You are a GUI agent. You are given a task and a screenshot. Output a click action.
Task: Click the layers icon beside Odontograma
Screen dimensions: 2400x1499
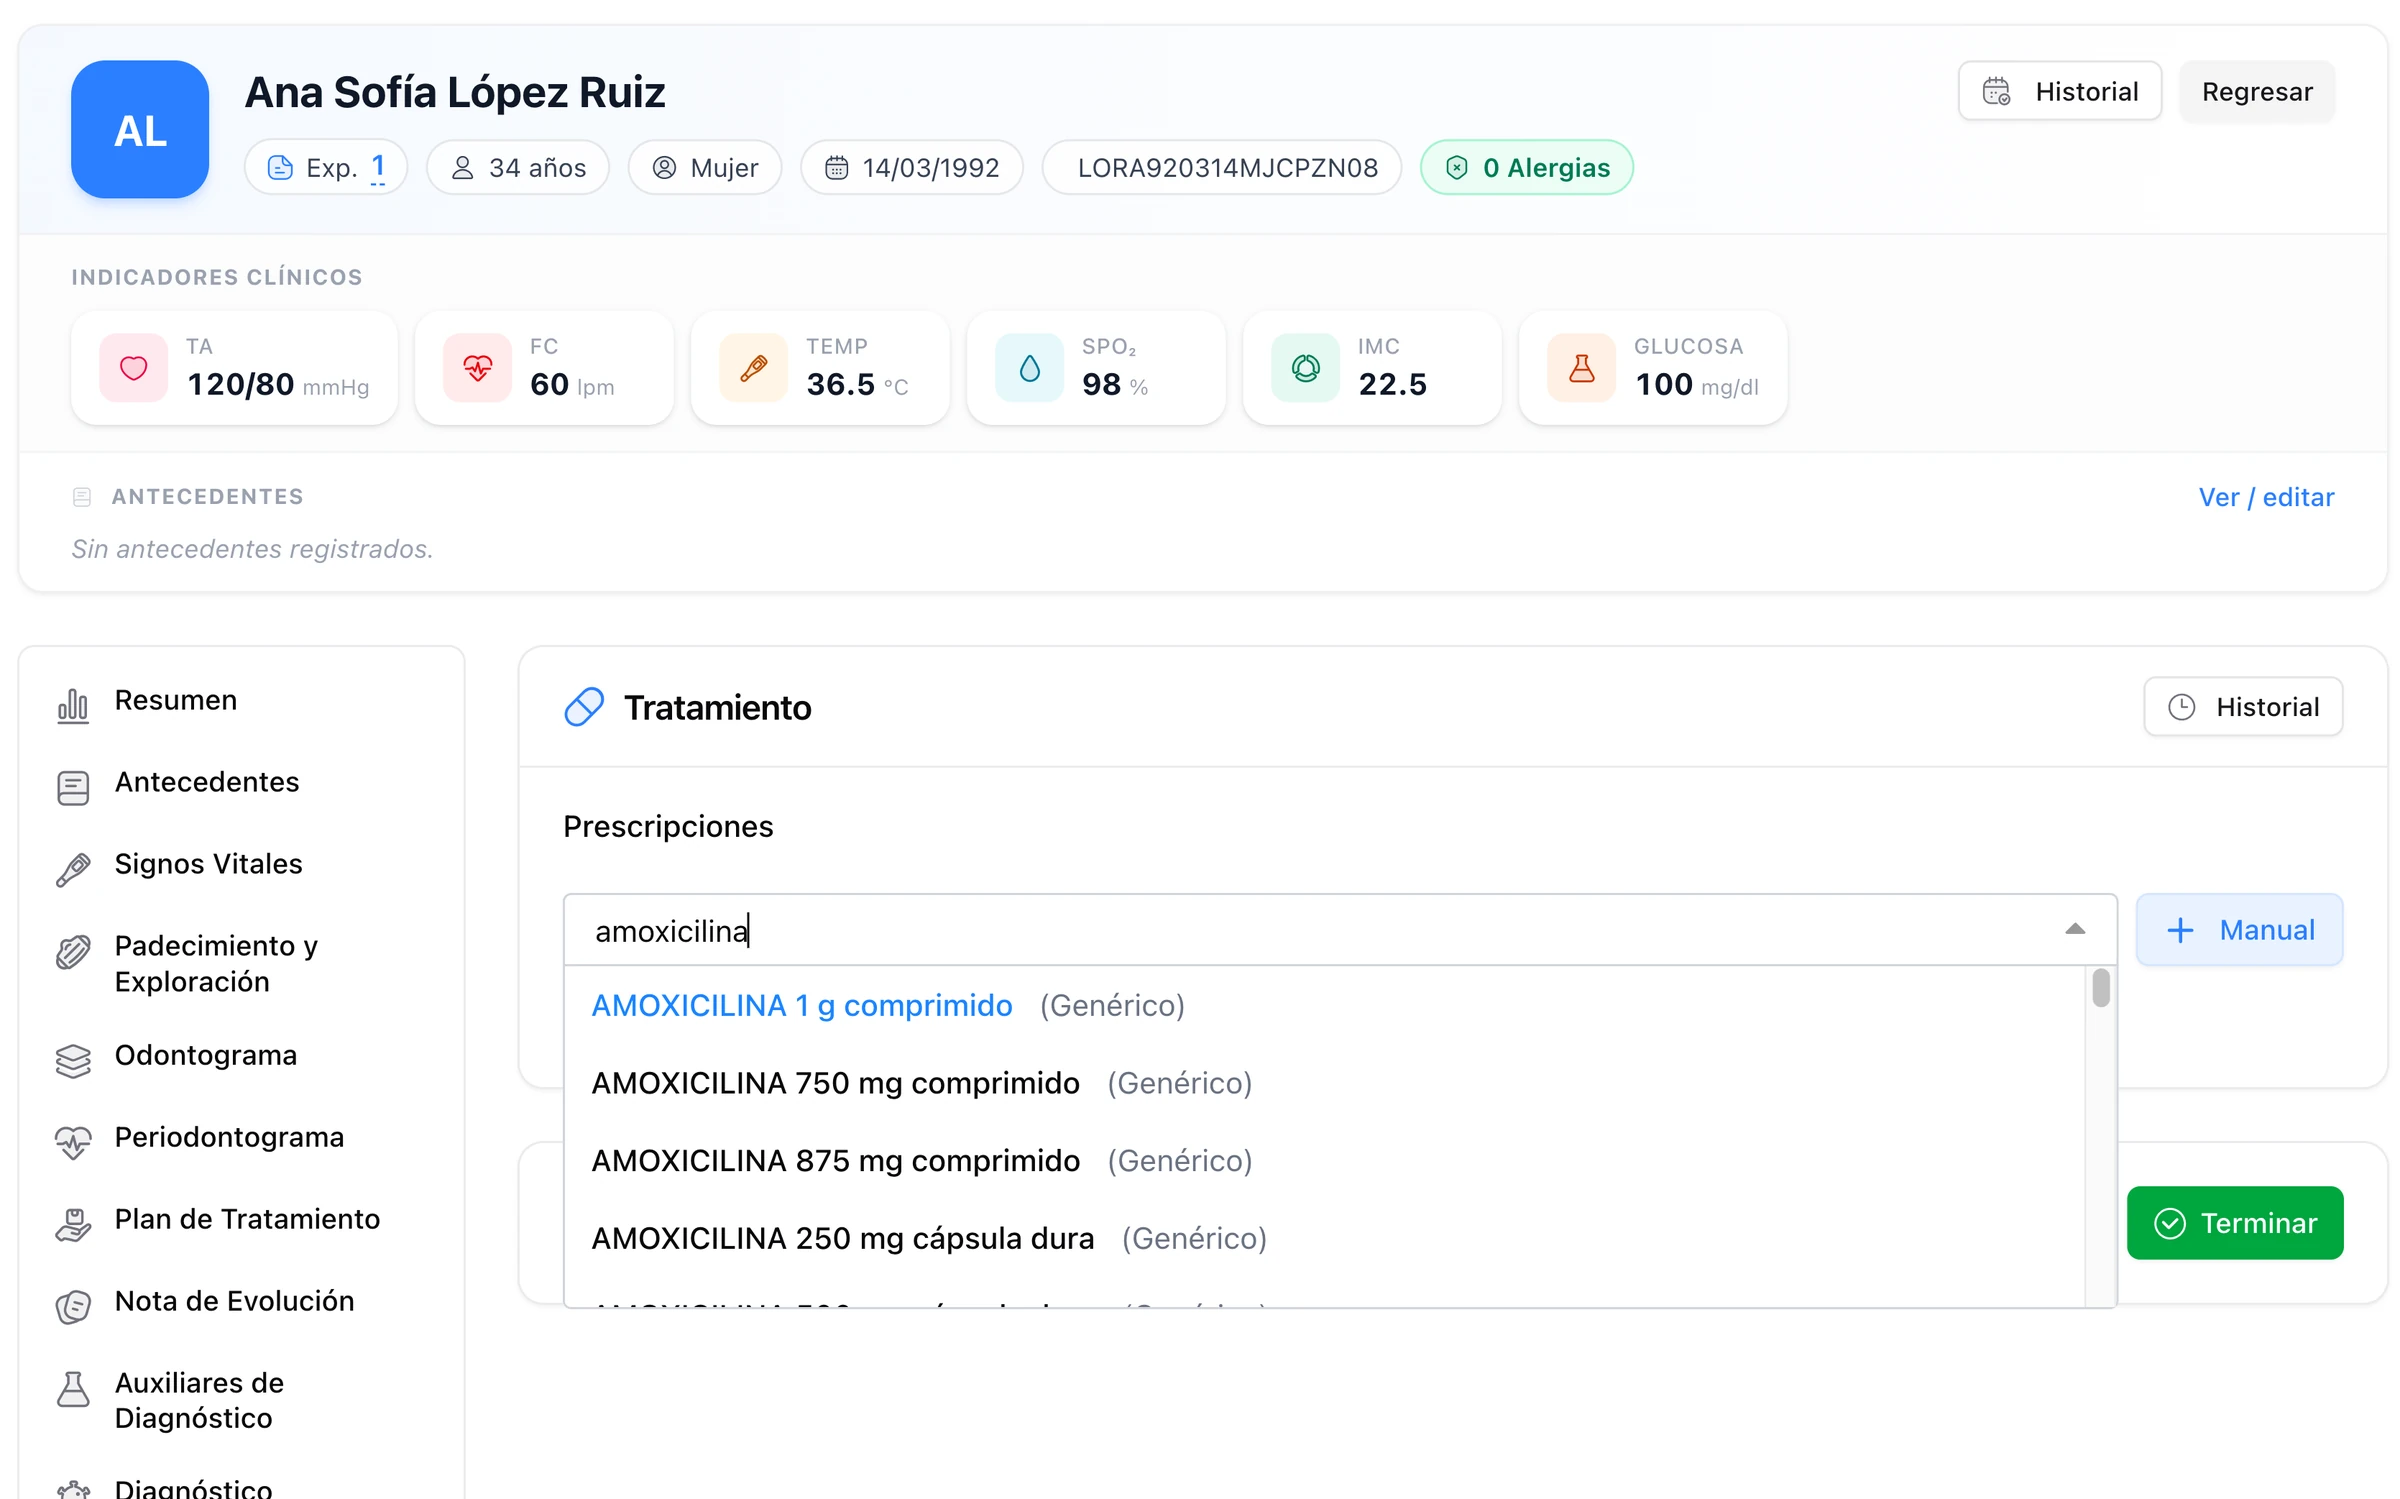coord(73,1061)
